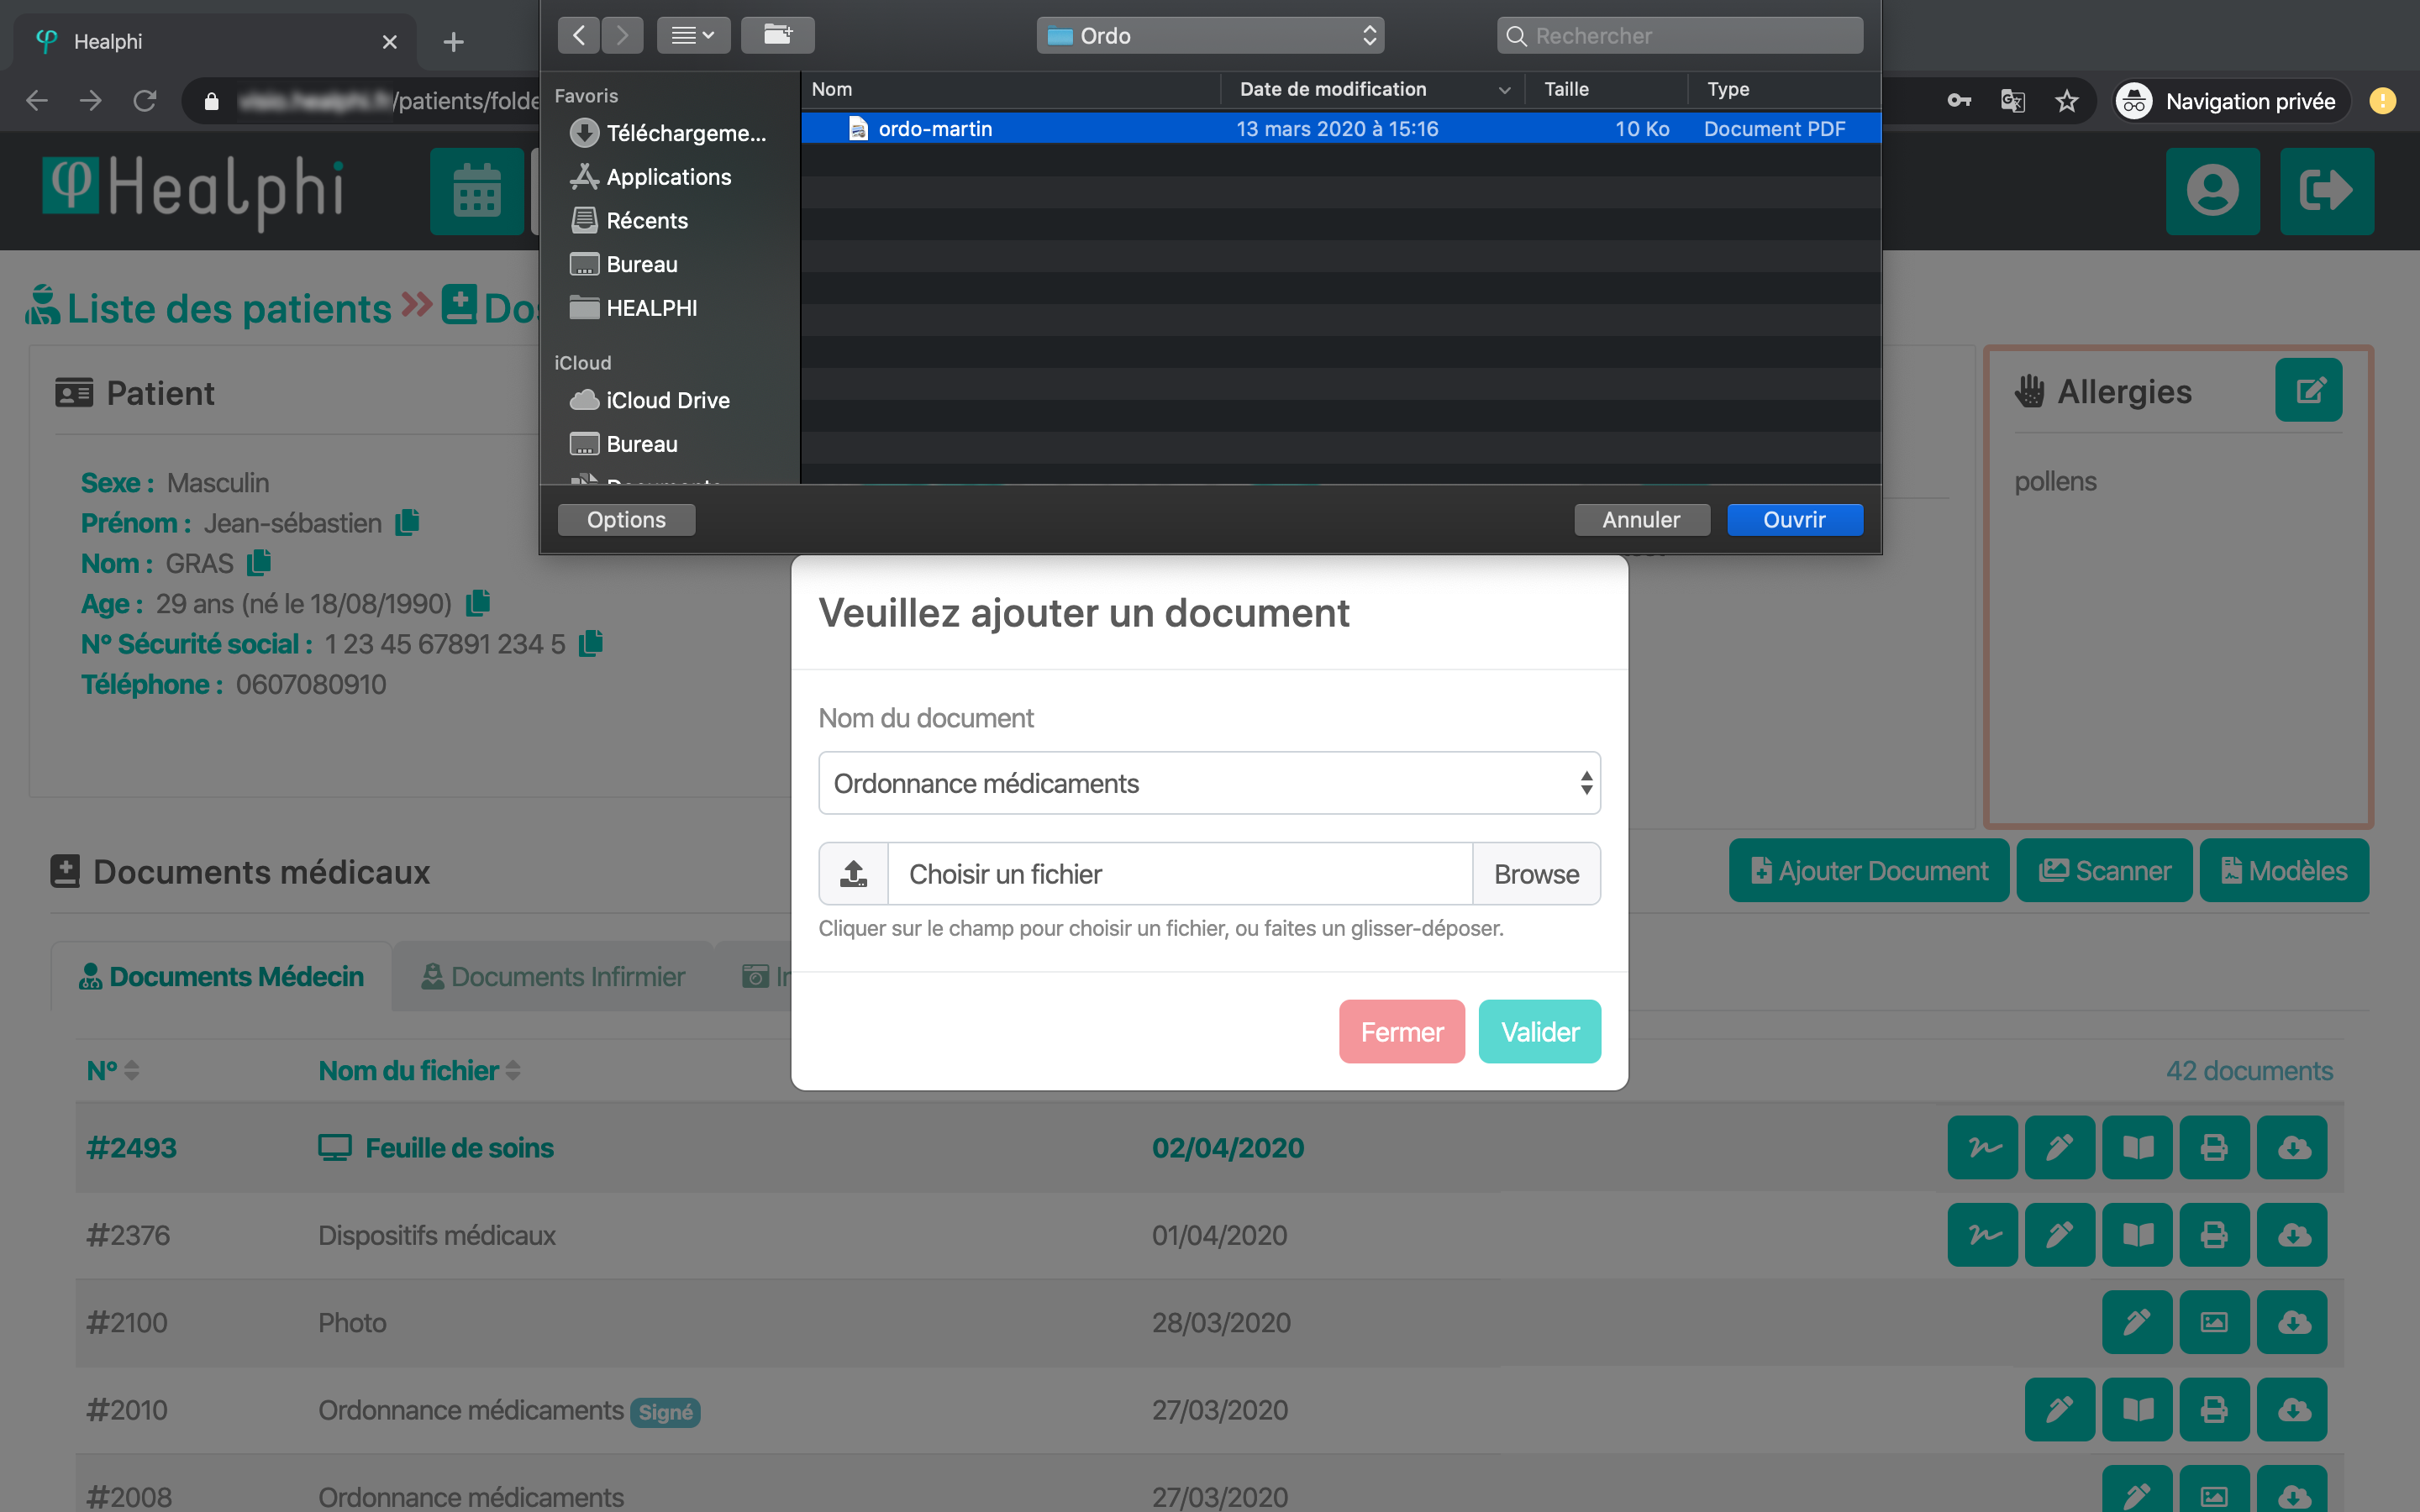Print document #2010 Ordonnance médicaments

(2214, 1409)
